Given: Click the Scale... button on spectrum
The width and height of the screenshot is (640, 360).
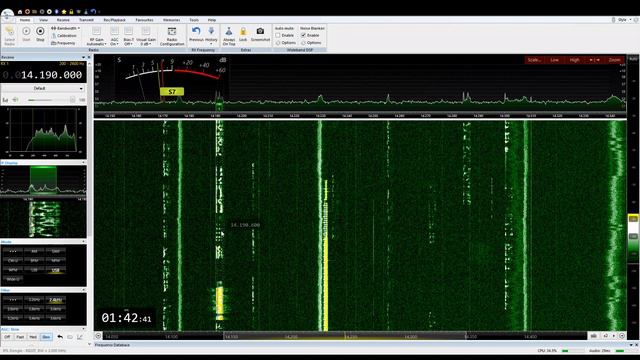Looking at the screenshot, I should point(534,60).
